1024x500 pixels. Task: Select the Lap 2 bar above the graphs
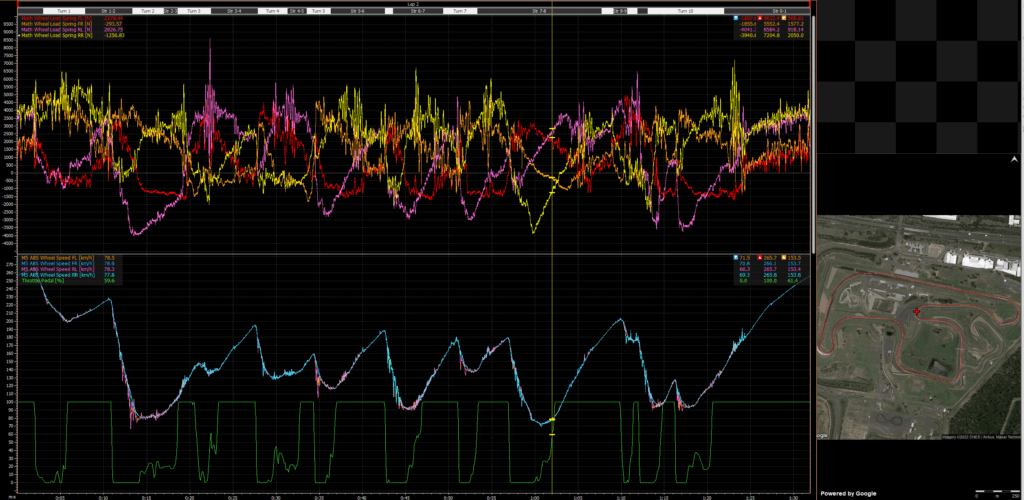pos(414,4)
